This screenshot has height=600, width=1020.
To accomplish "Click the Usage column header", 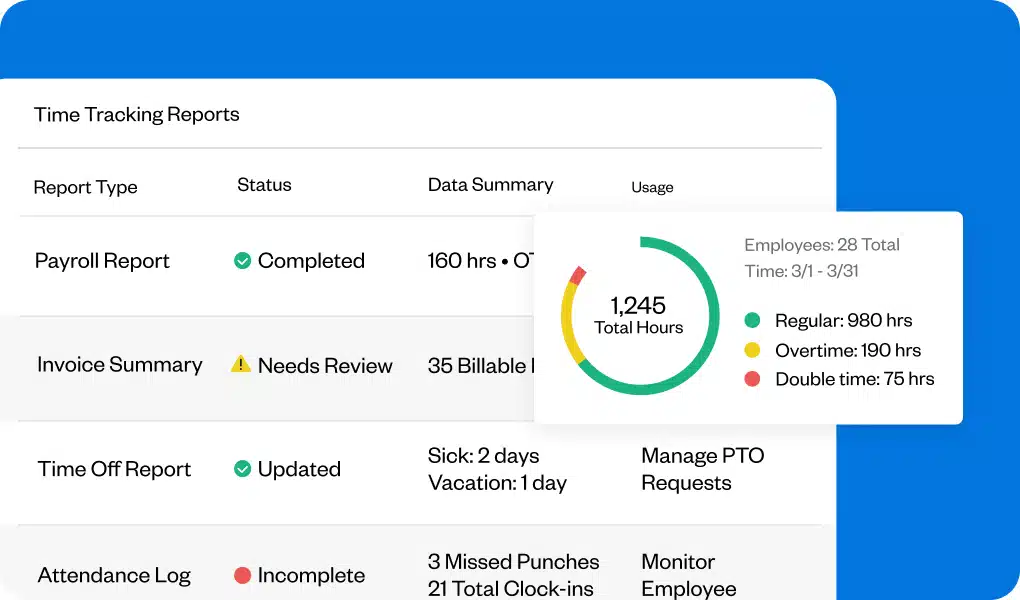I will (650, 187).
